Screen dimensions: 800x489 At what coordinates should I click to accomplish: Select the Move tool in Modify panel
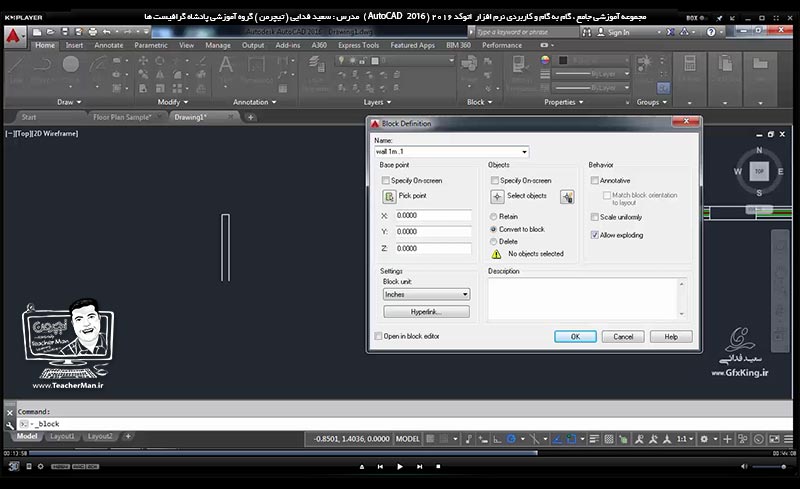[x=143, y=61]
